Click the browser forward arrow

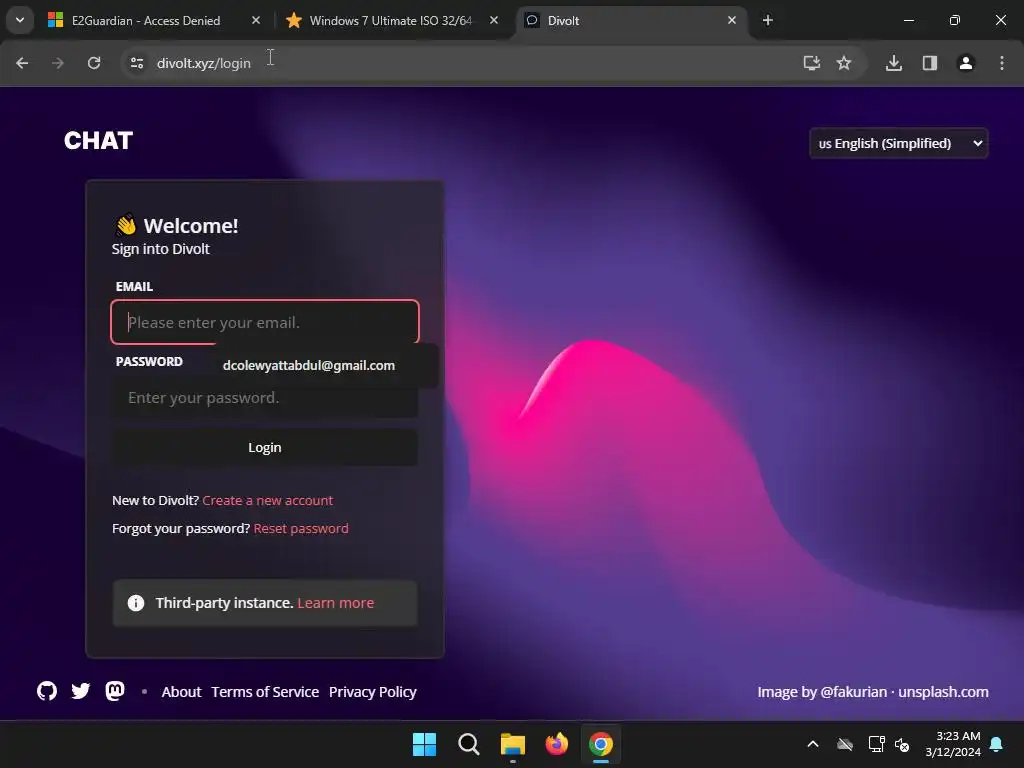tap(58, 63)
